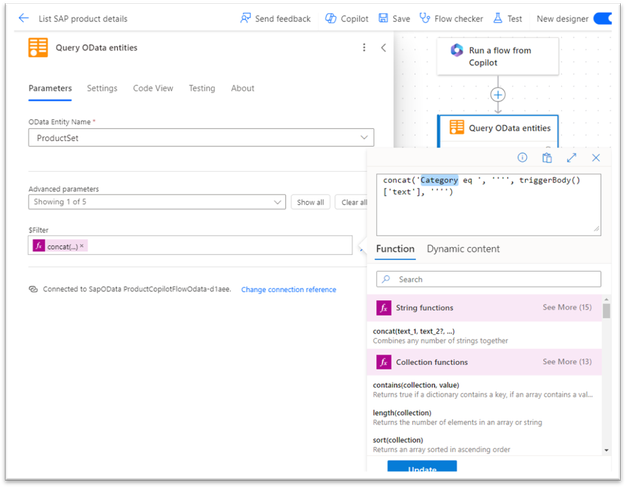The image size is (627, 488).
Task: Click the connection link icon
Action: (x=33, y=289)
